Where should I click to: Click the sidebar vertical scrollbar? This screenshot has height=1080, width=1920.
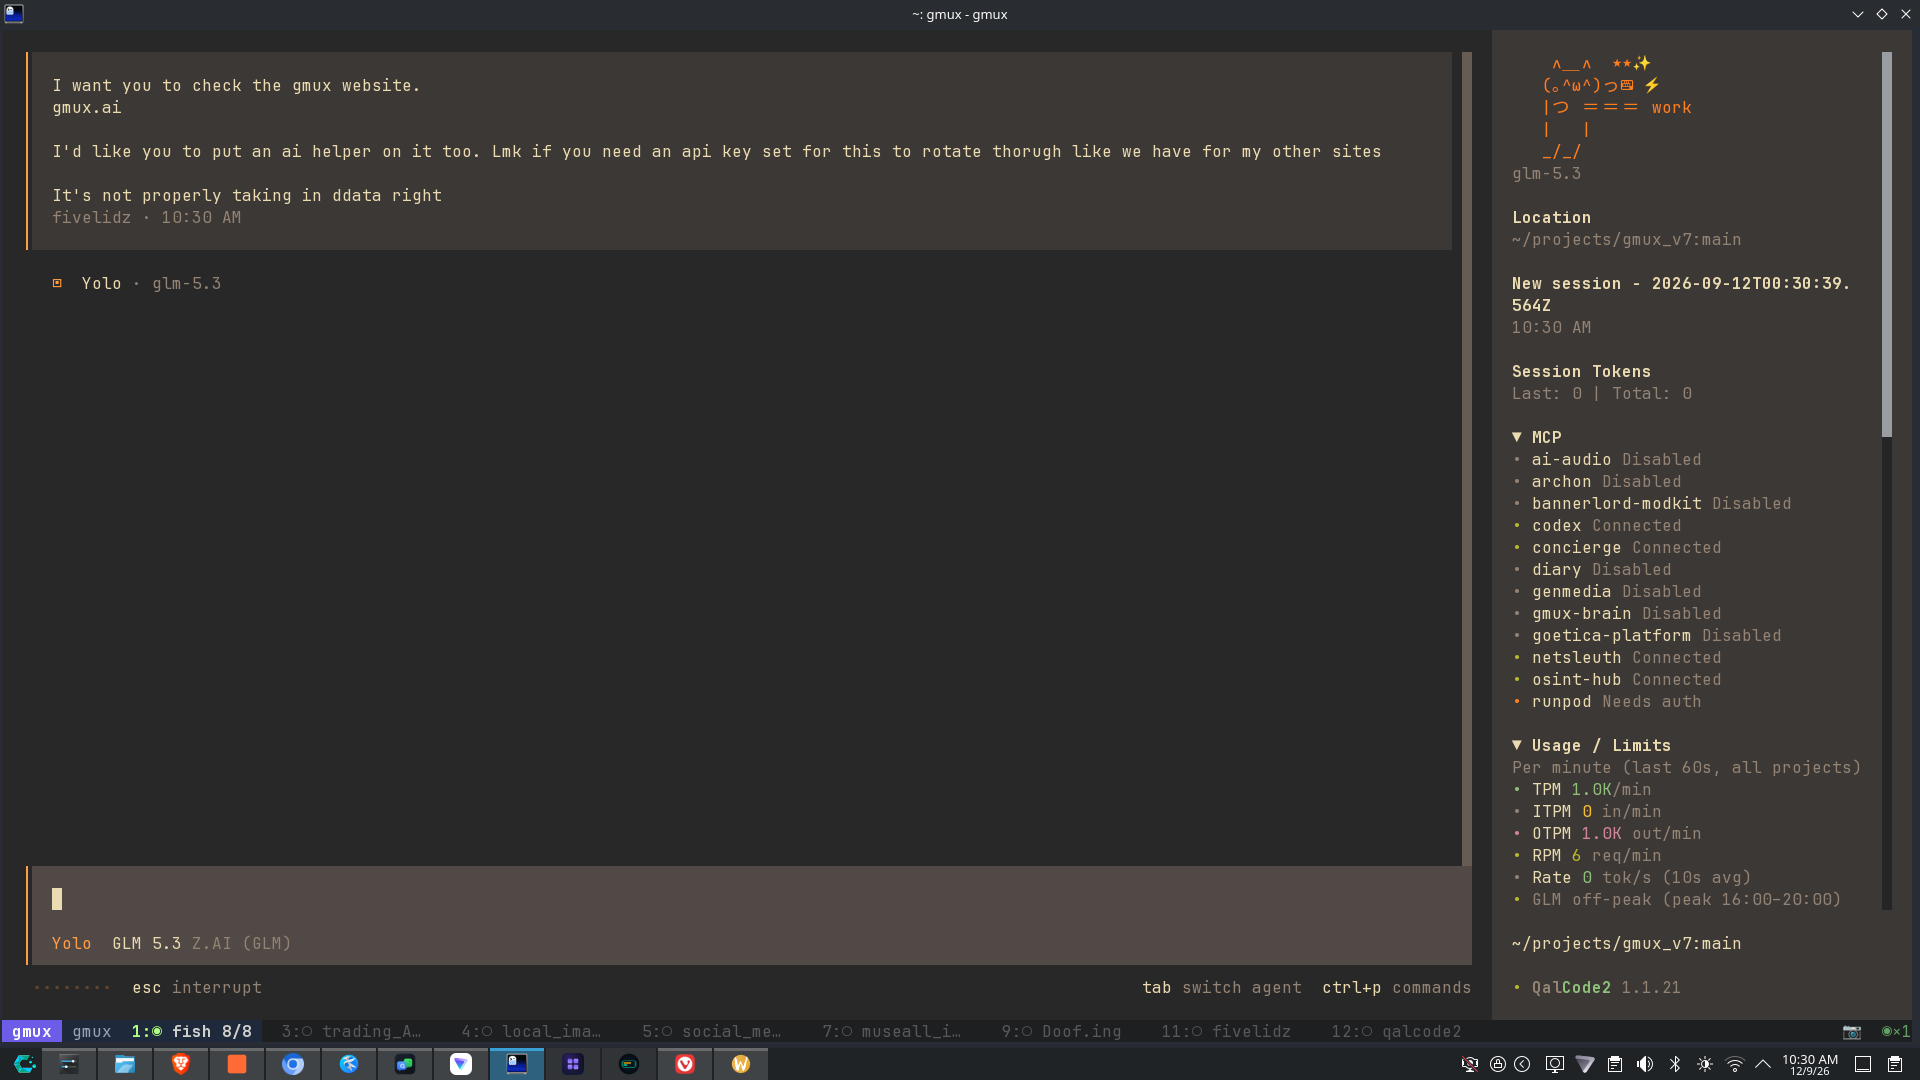pos(1887,245)
